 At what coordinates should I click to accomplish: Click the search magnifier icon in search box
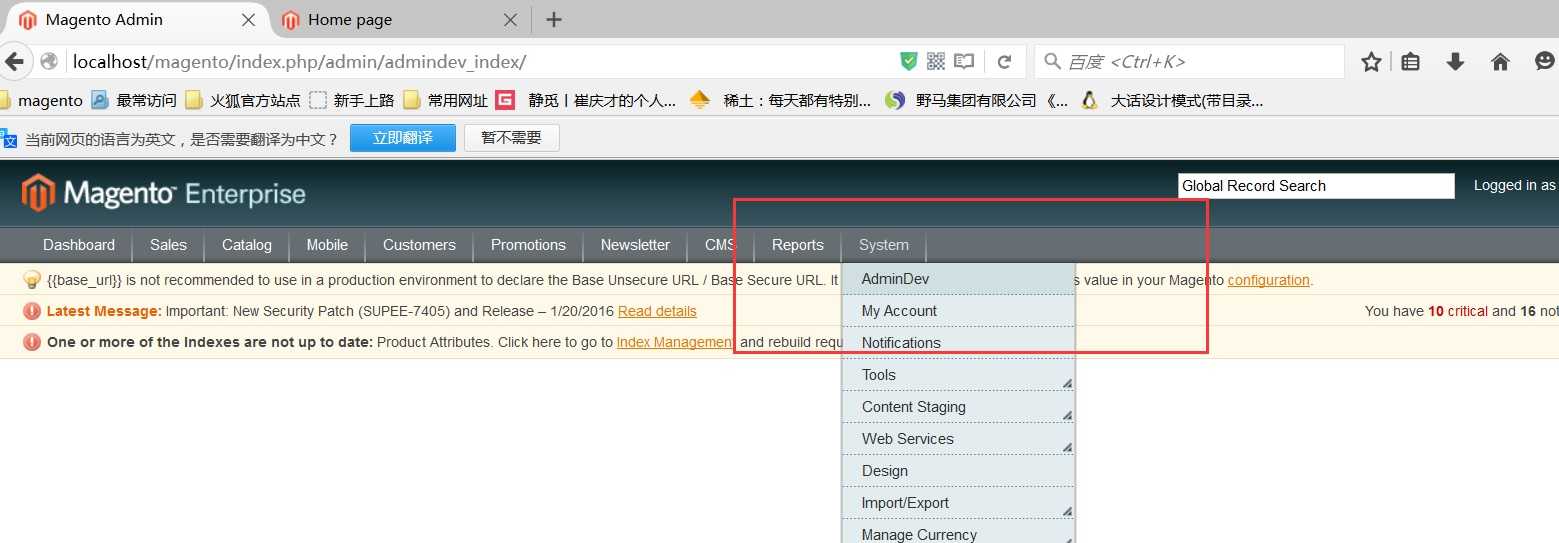(1052, 62)
